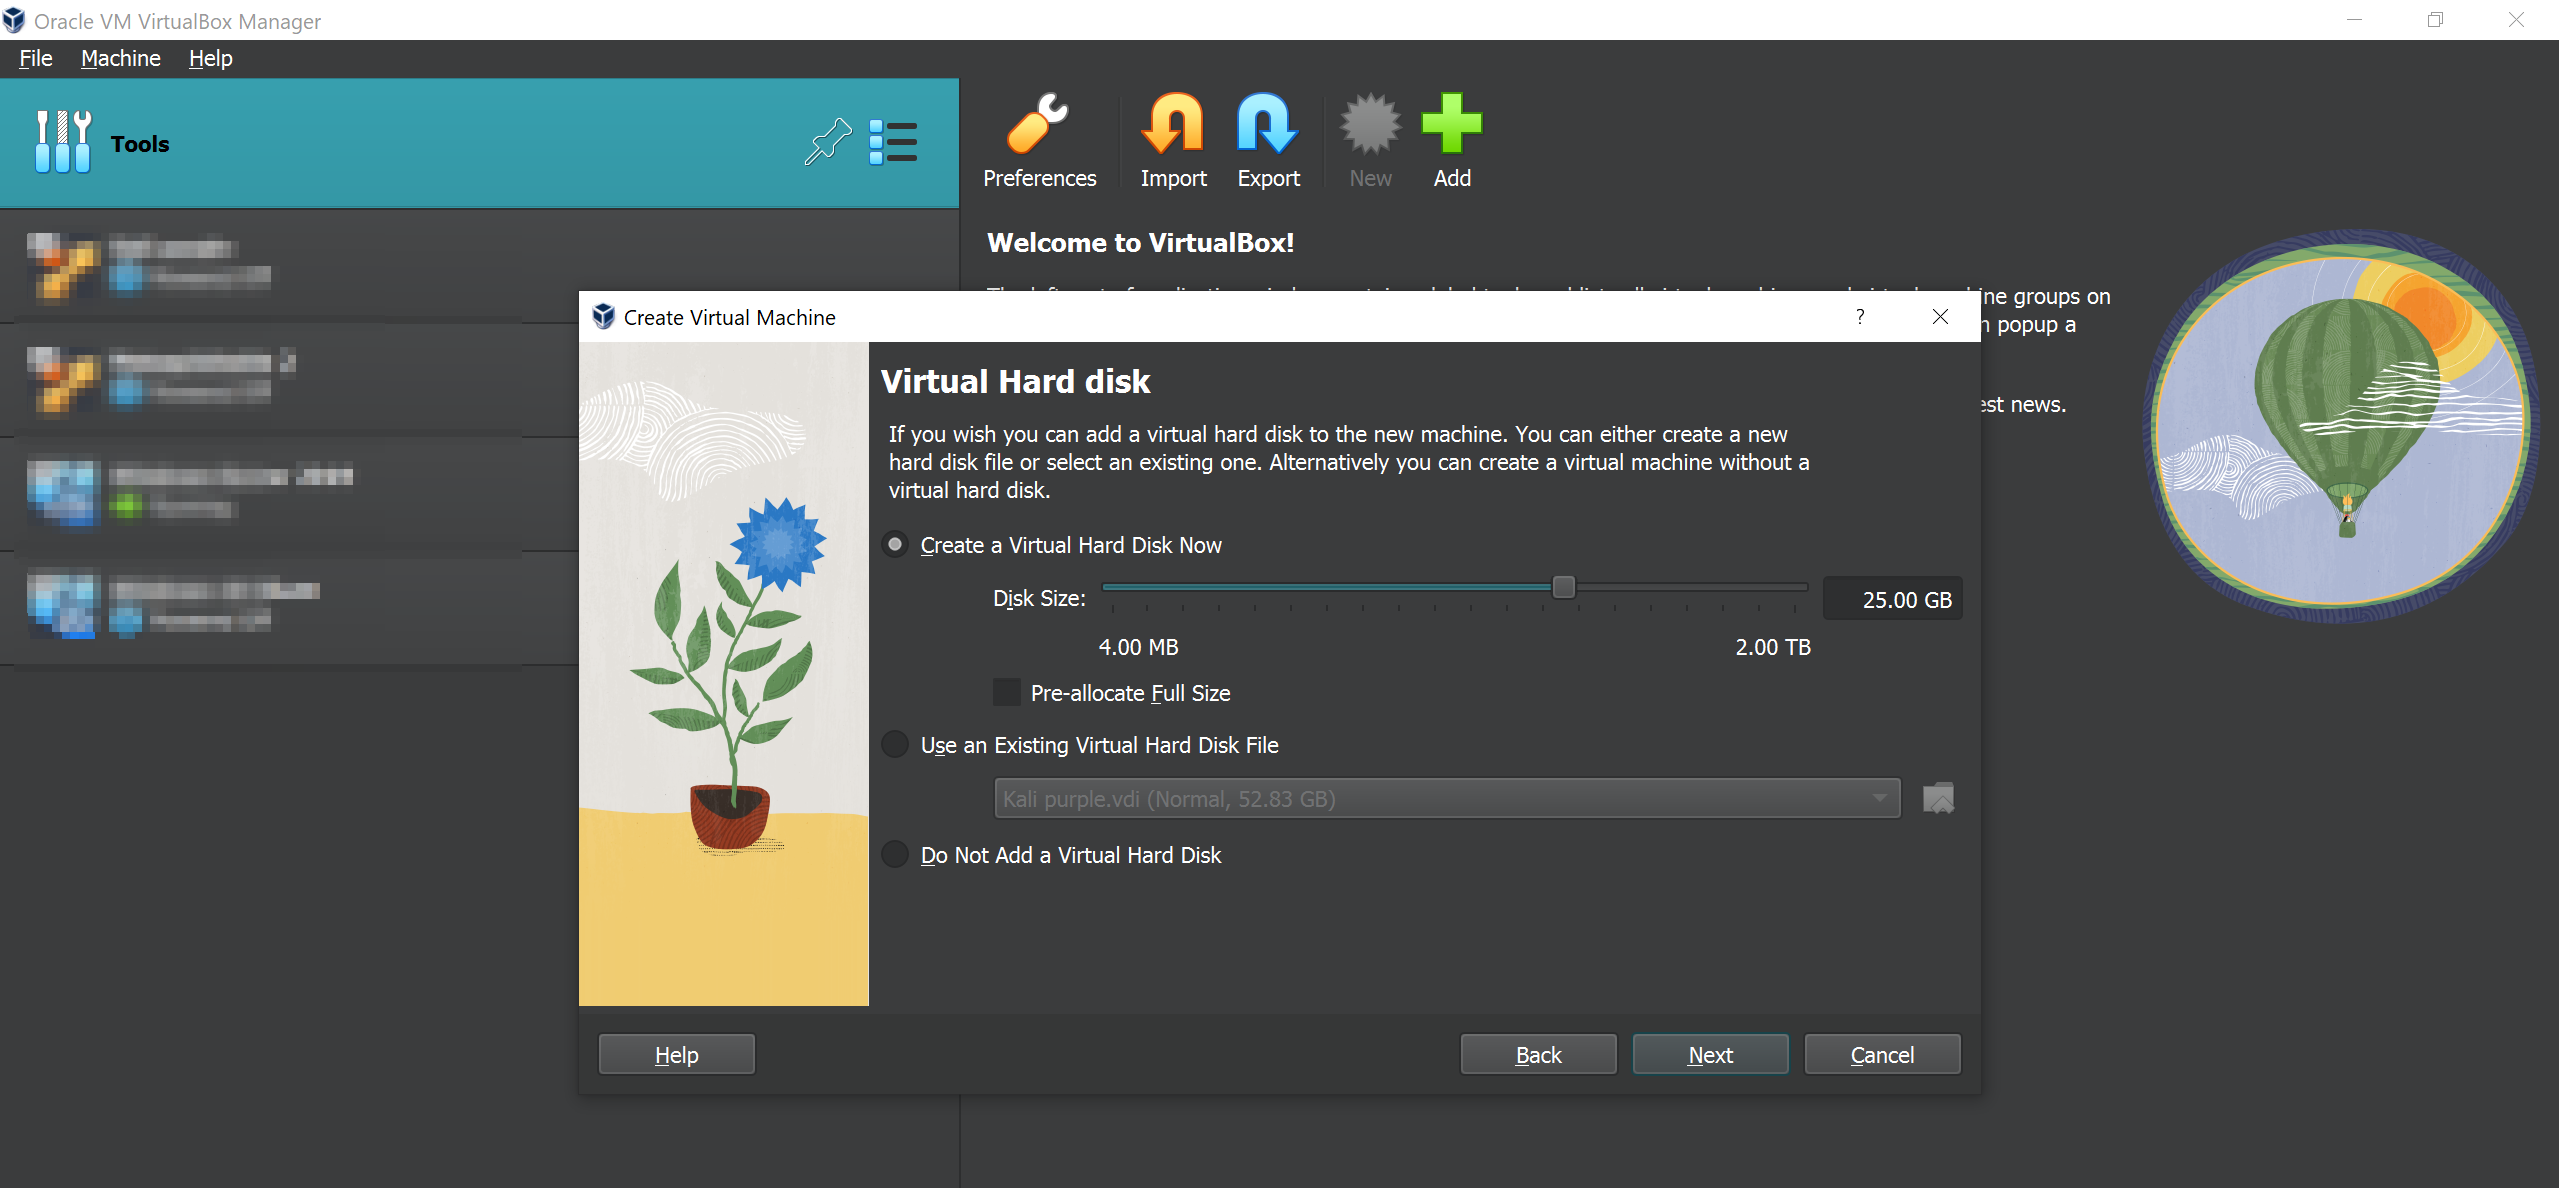The height and width of the screenshot is (1188, 2559).
Task: Click the Cancel button
Action: [1882, 1054]
